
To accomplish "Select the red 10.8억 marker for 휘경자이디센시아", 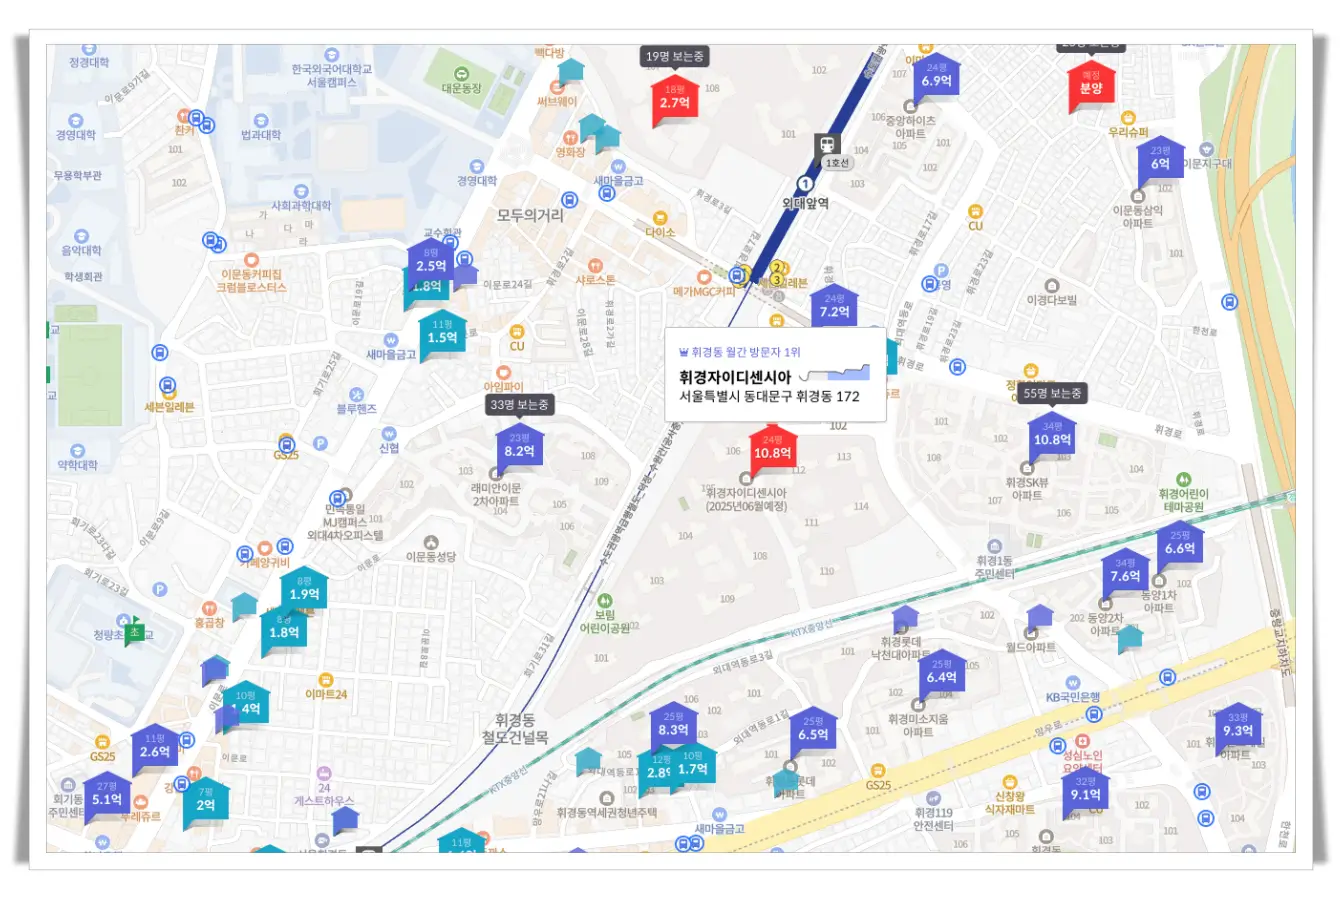I will coord(772,451).
